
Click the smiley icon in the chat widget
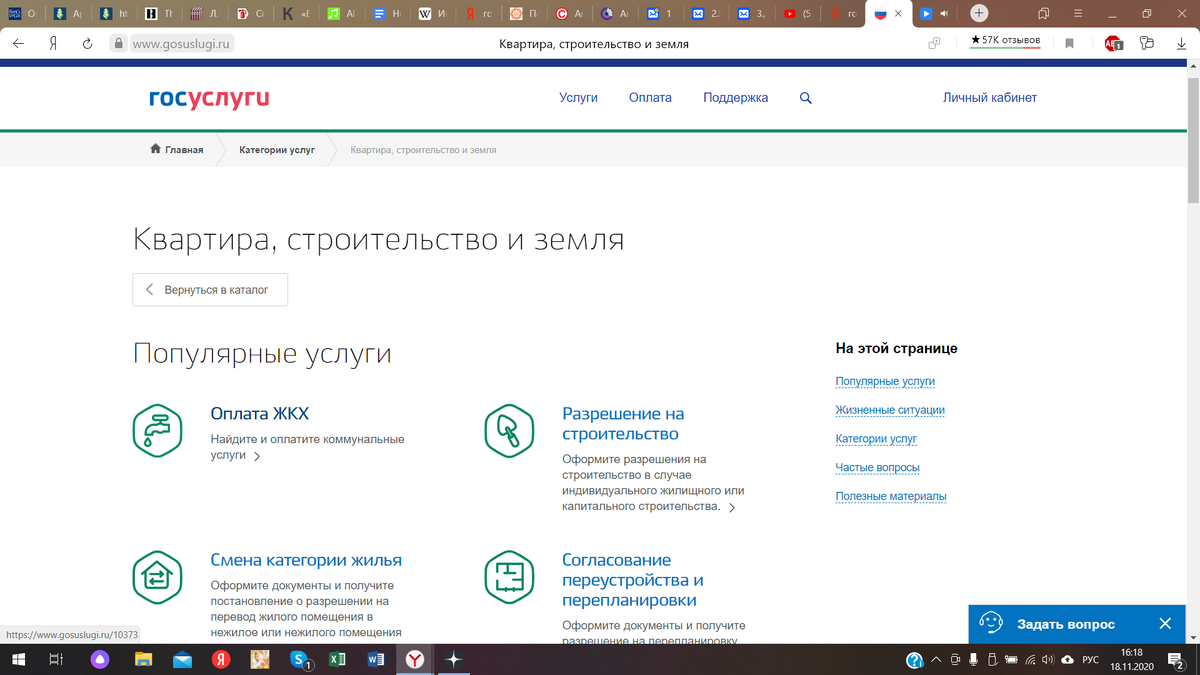click(992, 623)
